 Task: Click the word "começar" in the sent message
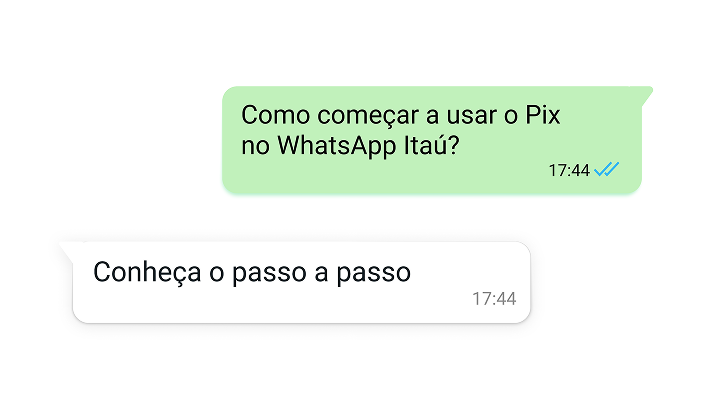(368, 116)
